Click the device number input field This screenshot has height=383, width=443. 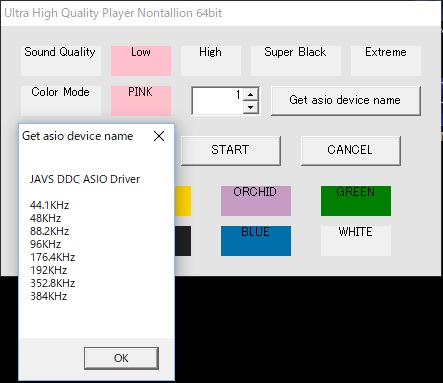(x=218, y=101)
